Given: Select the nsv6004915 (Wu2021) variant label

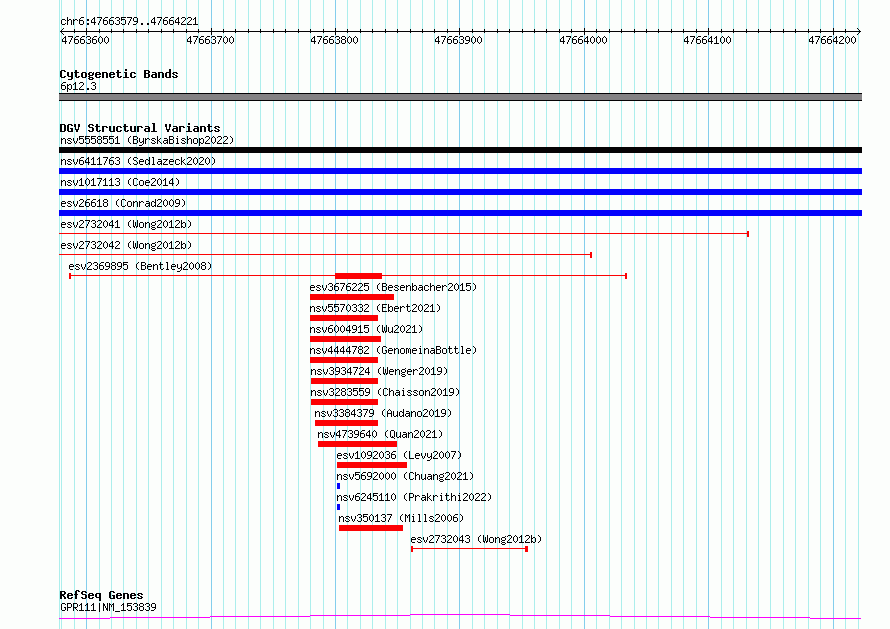Looking at the screenshot, I should pos(366,329).
